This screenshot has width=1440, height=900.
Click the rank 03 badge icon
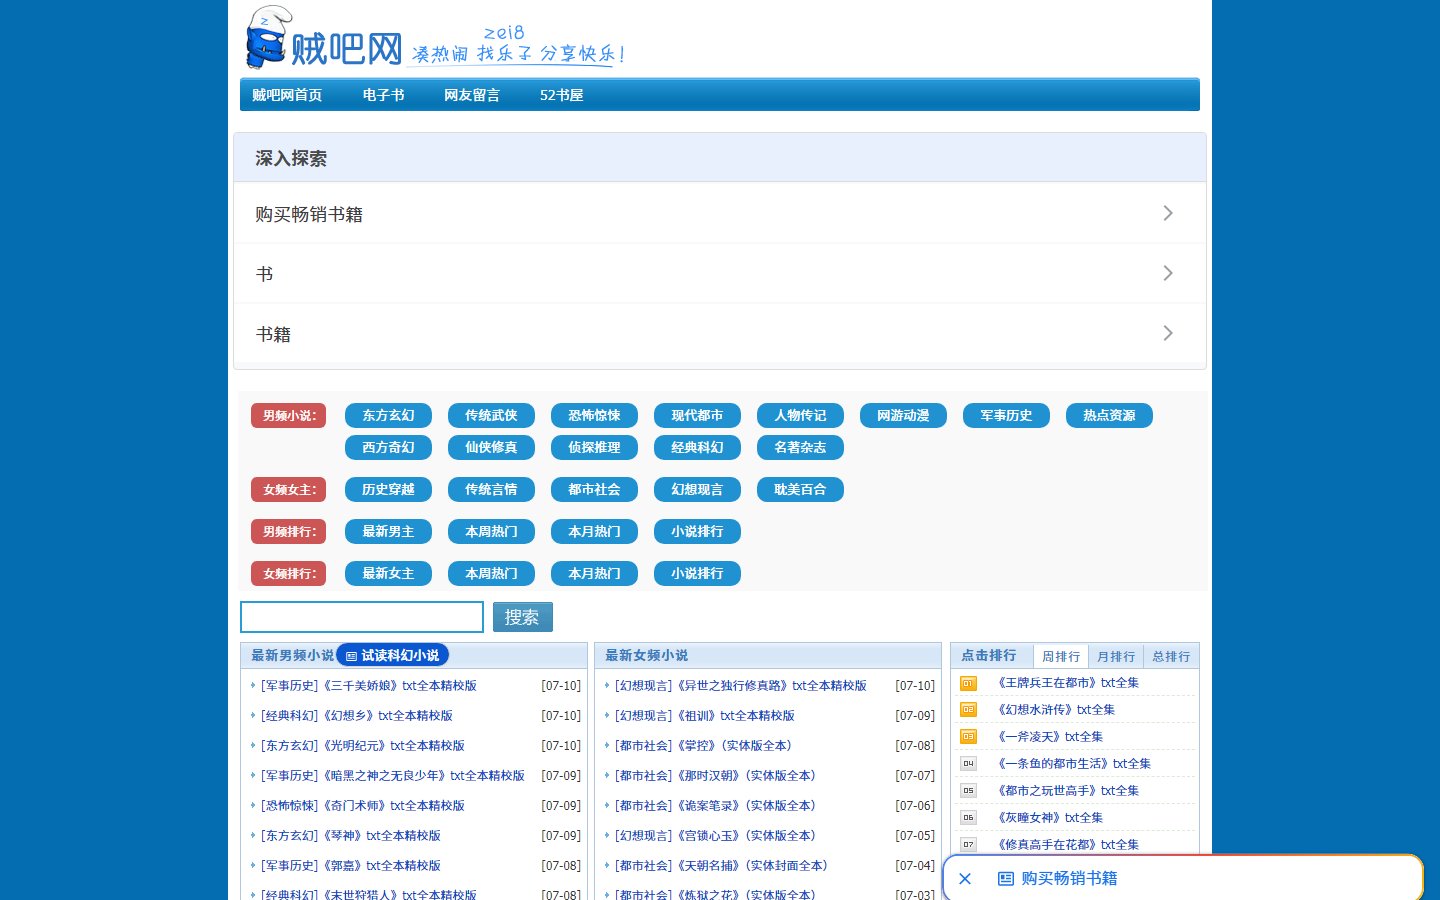coord(968,737)
